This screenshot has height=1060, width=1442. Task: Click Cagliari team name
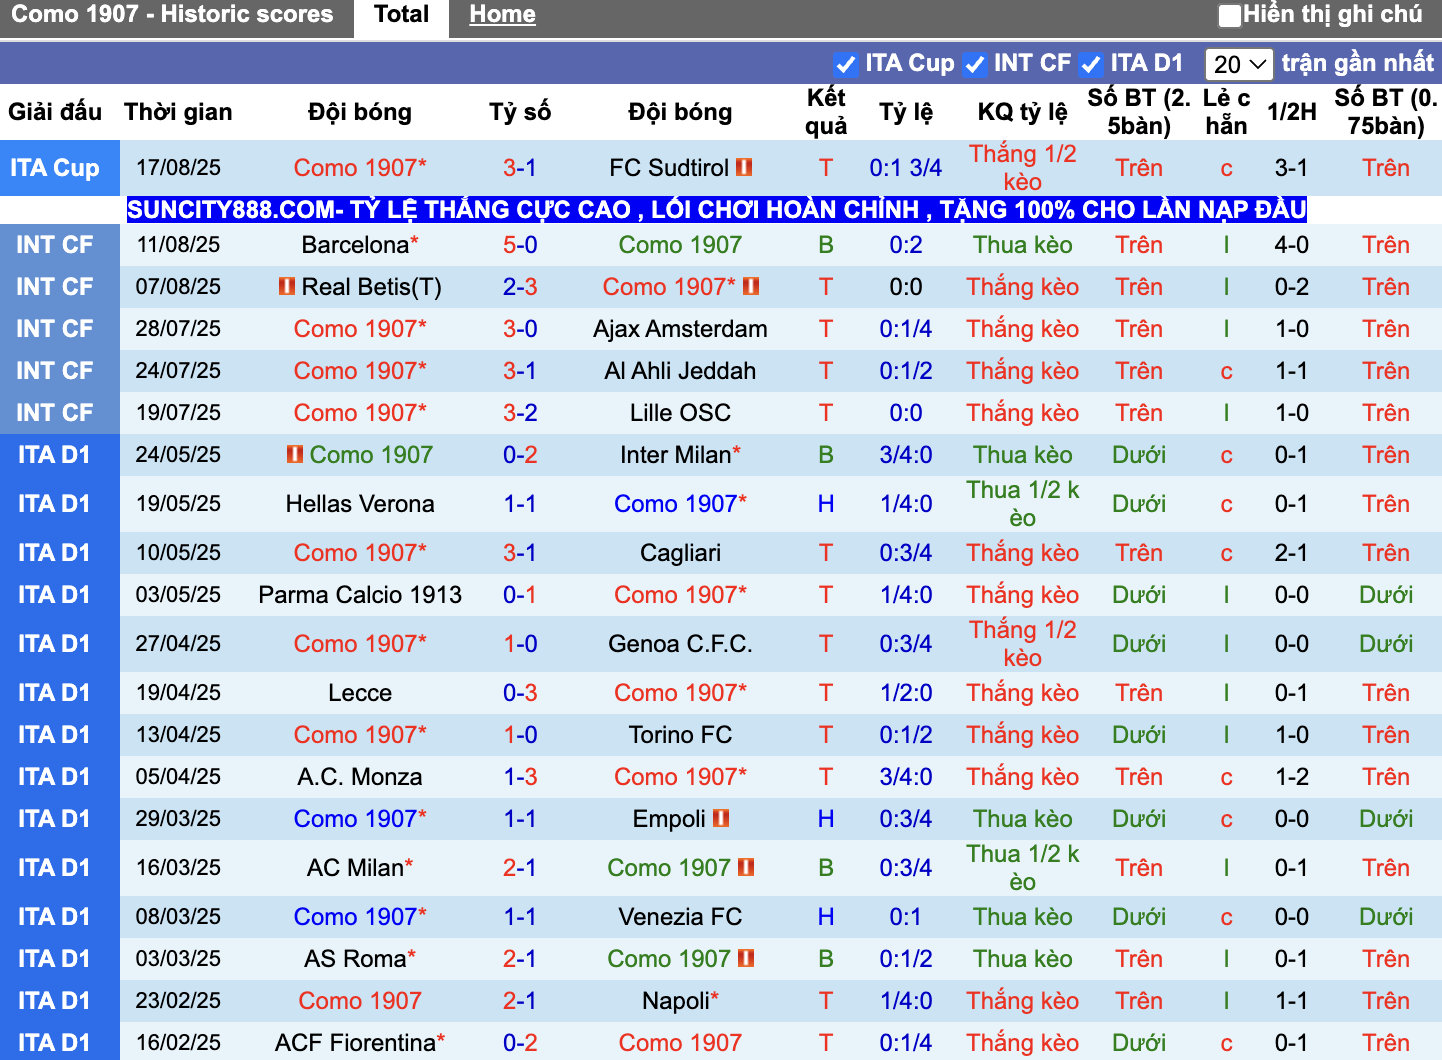pos(680,553)
